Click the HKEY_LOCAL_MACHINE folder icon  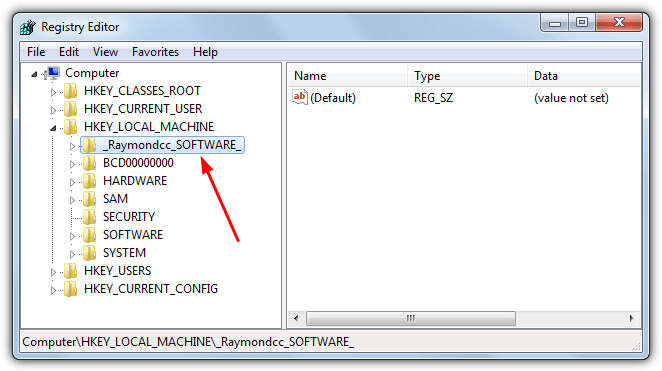pos(71,127)
